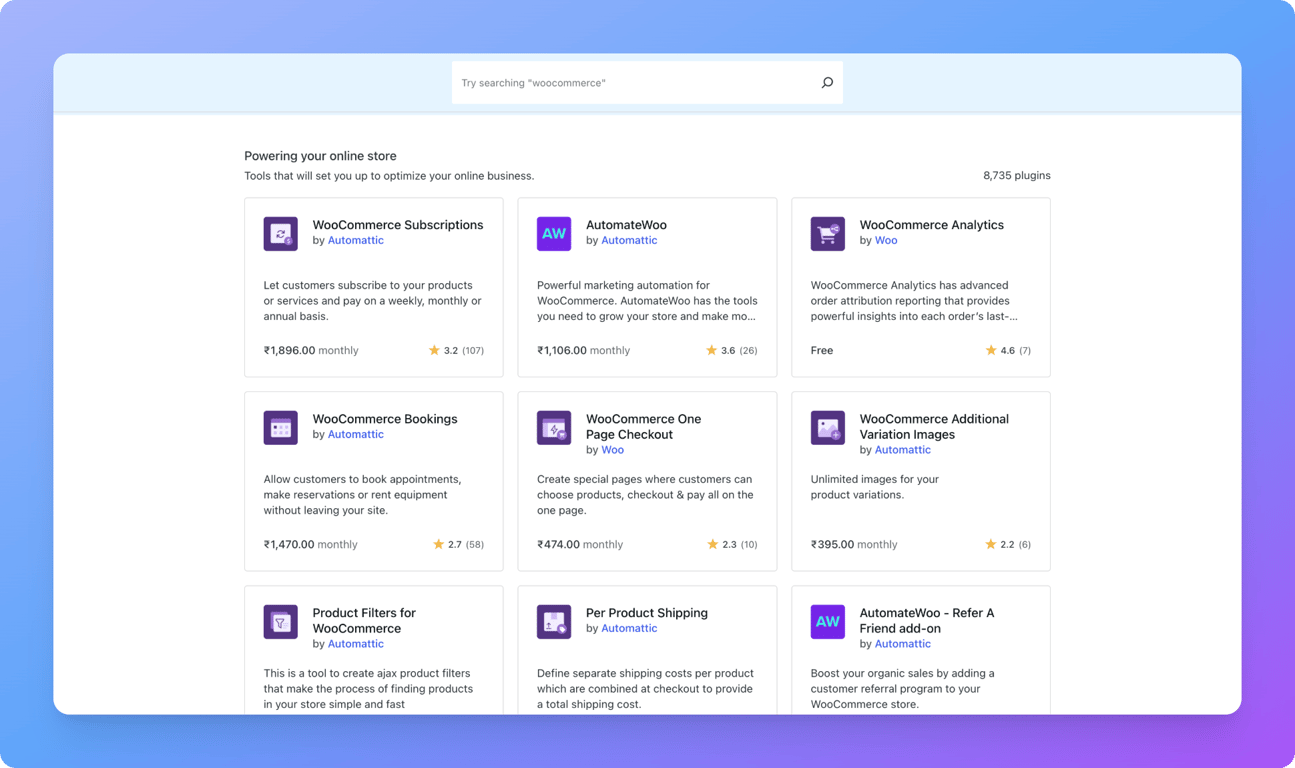Click the star rating for WooCommerce Analytics
The width and height of the screenshot is (1295, 768).
pos(1008,351)
